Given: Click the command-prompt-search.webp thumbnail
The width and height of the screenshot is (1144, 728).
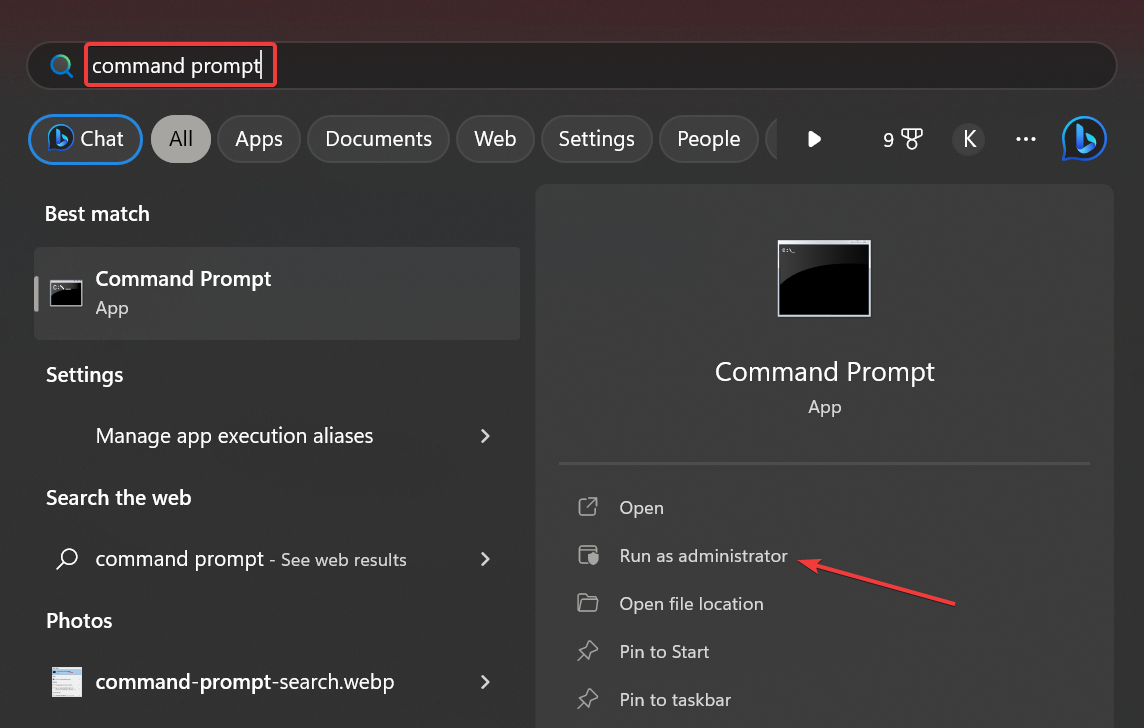Looking at the screenshot, I should [67, 682].
